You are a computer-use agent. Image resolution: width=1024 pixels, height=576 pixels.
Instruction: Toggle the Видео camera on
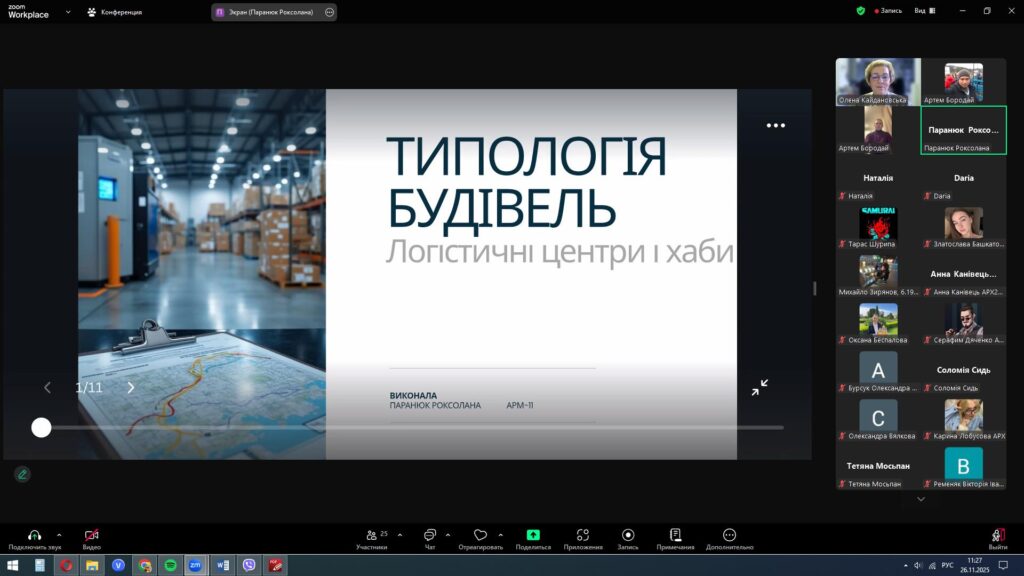click(91, 535)
